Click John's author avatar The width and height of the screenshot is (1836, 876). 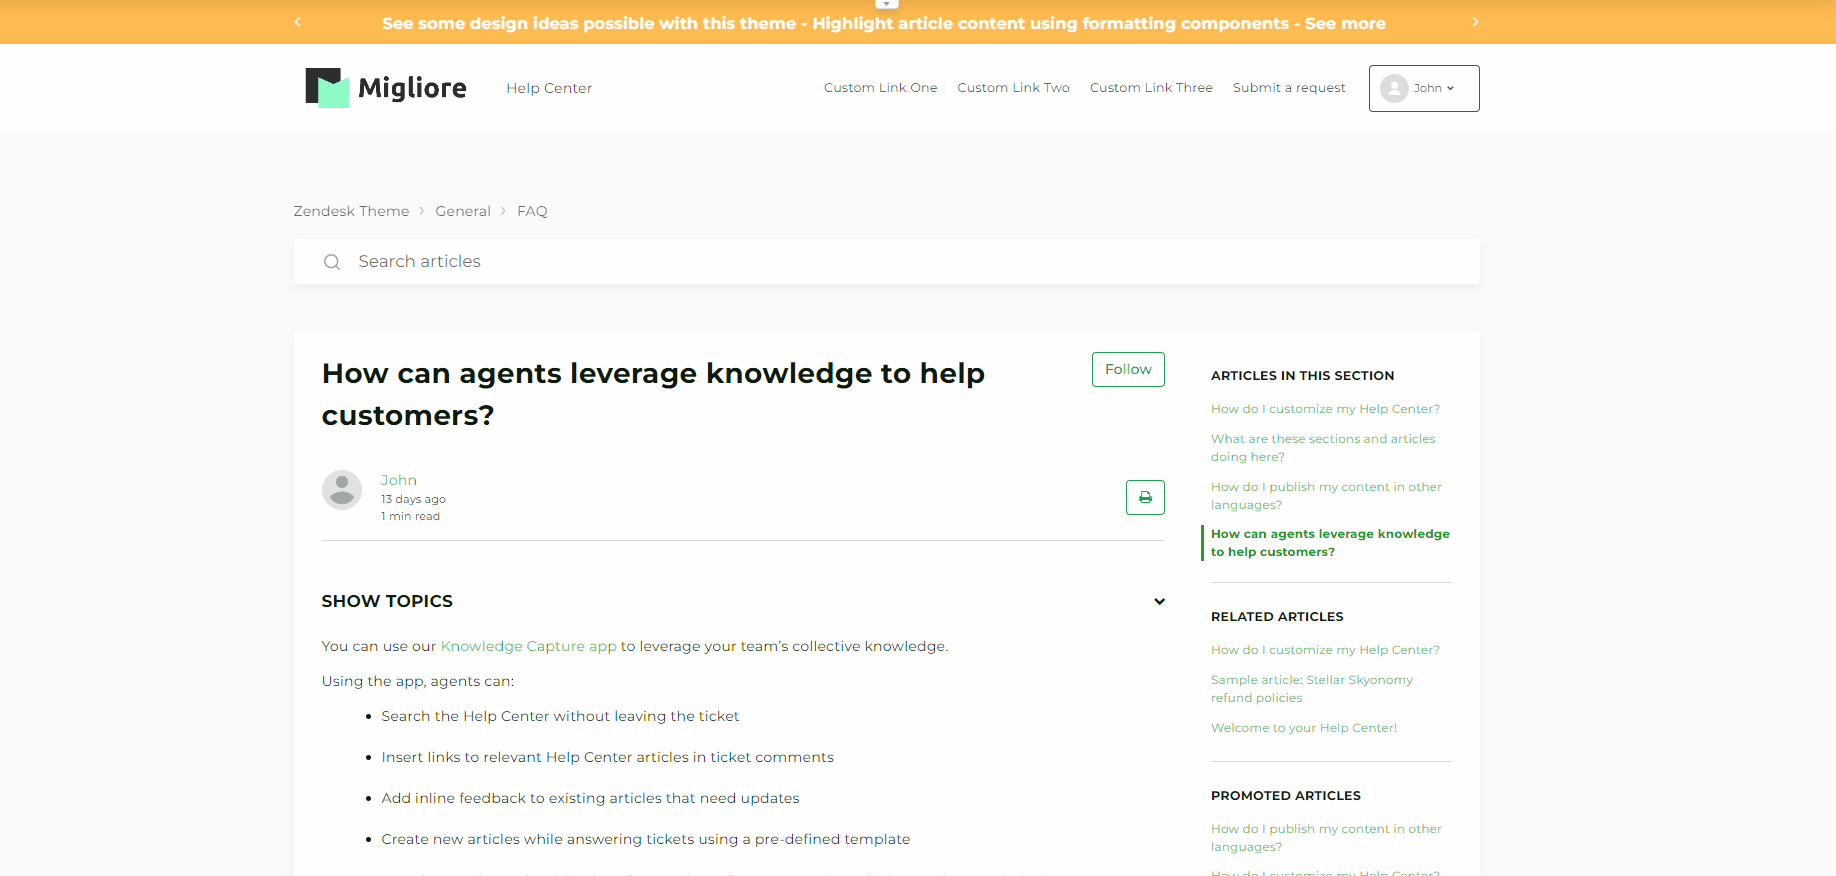(x=342, y=490)
